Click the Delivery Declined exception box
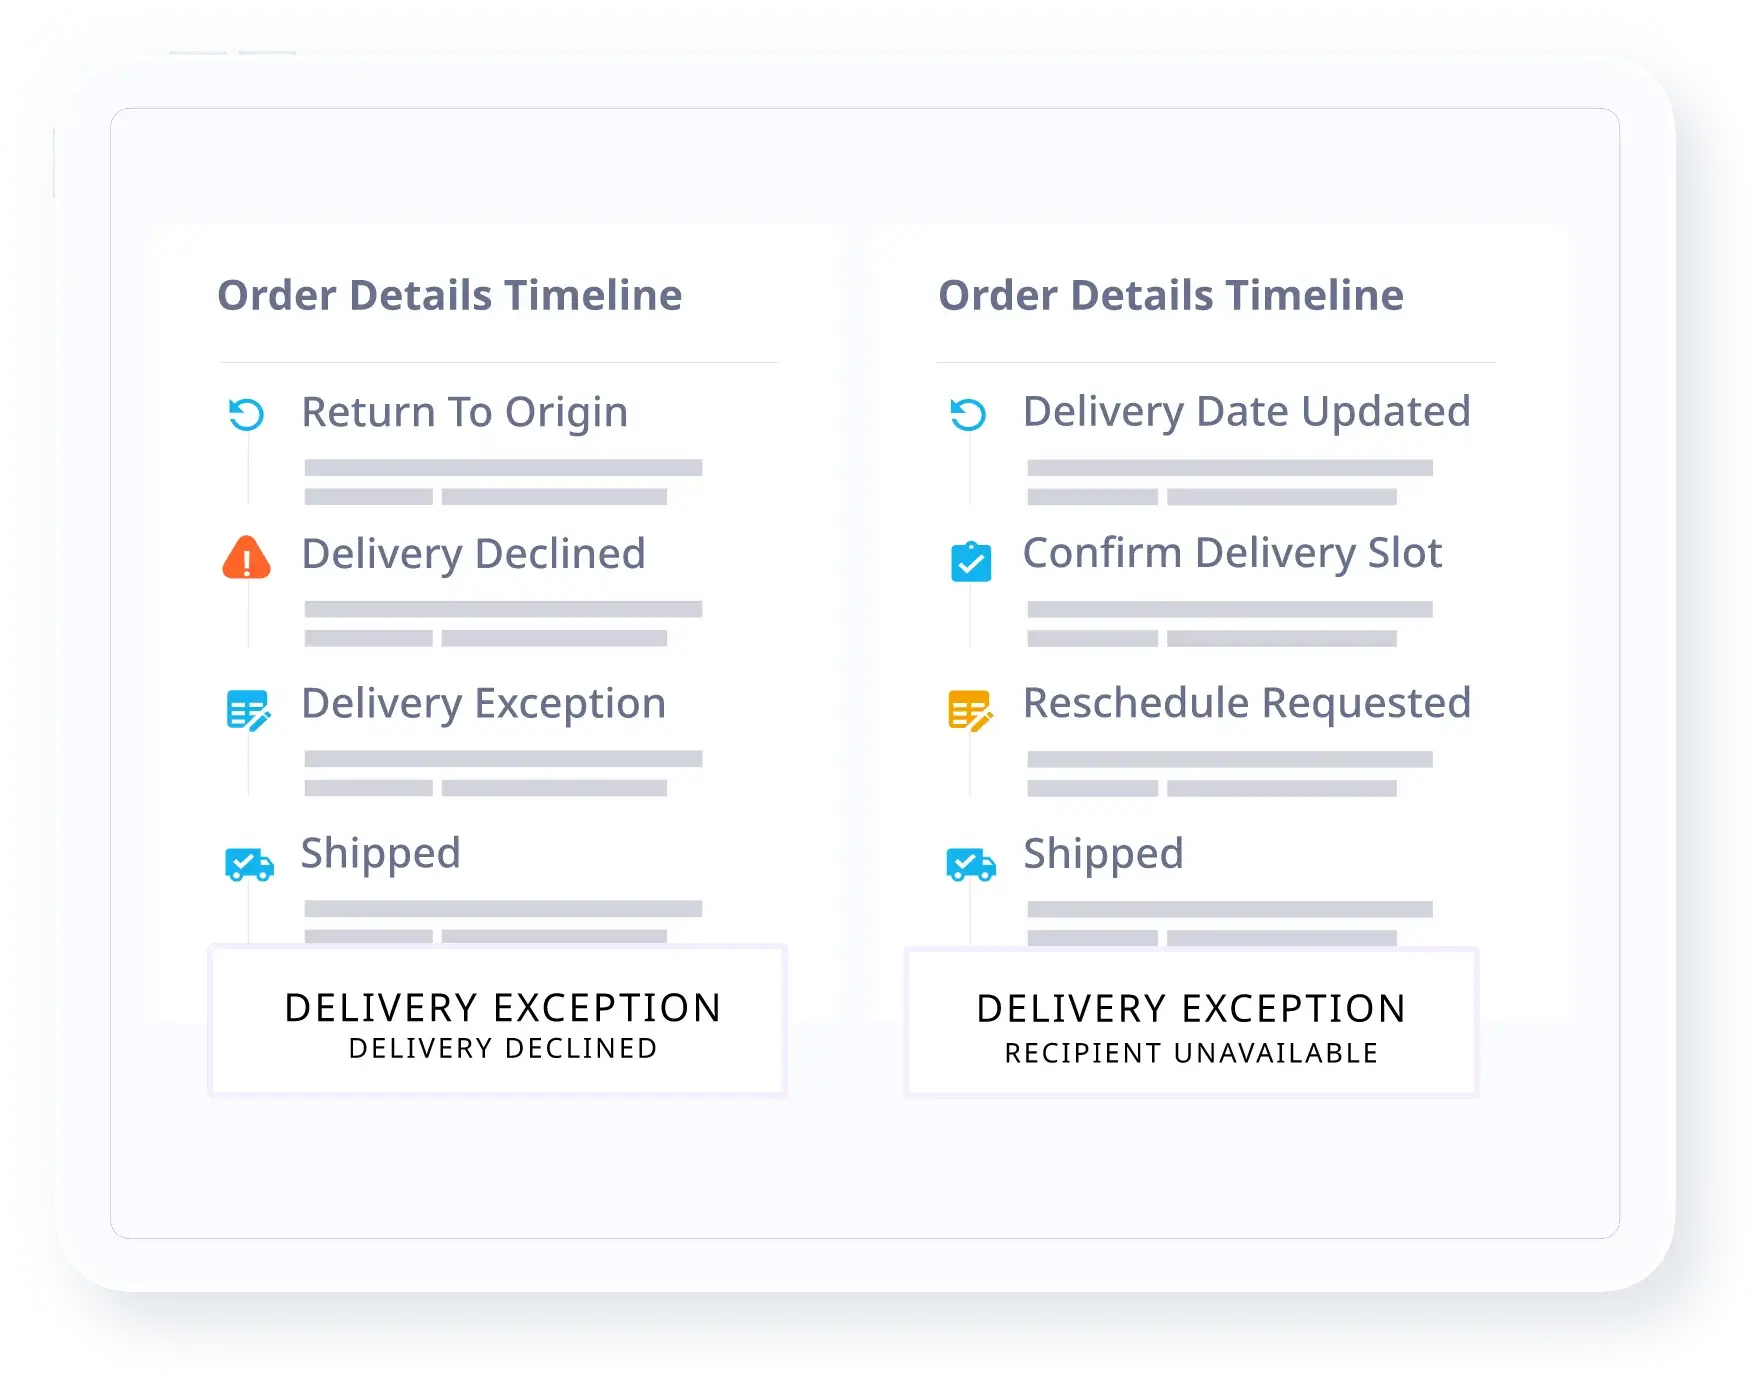This screenshot has height=1380, width=1758. 498,1021
